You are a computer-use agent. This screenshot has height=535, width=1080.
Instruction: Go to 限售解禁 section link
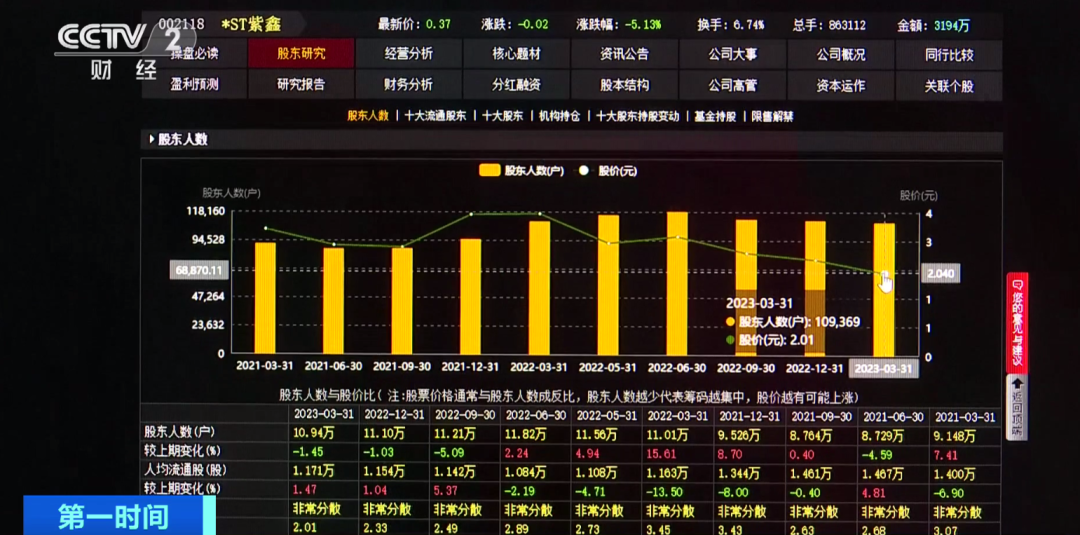[x=772, y=116]
